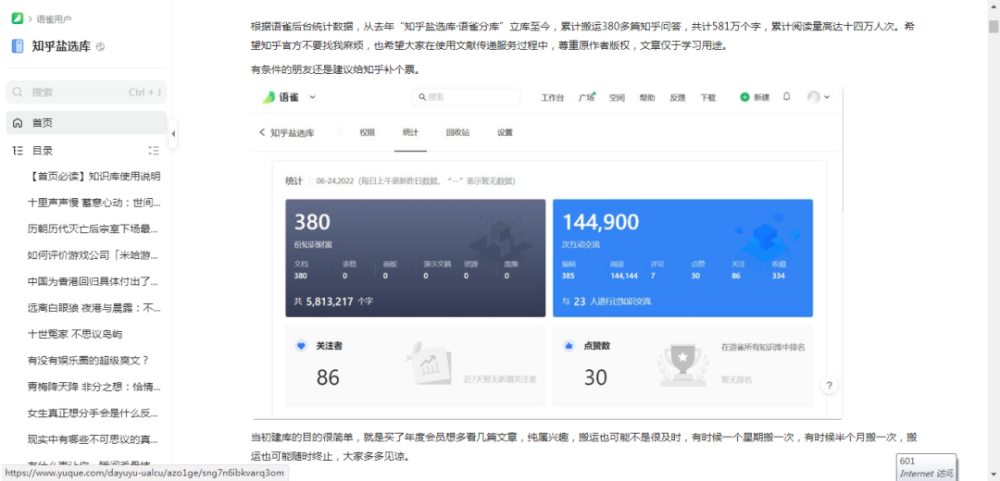1000x481 pixels.
Task: Click the back arrow before 知乎盐选库
Action: pos(261,133)
